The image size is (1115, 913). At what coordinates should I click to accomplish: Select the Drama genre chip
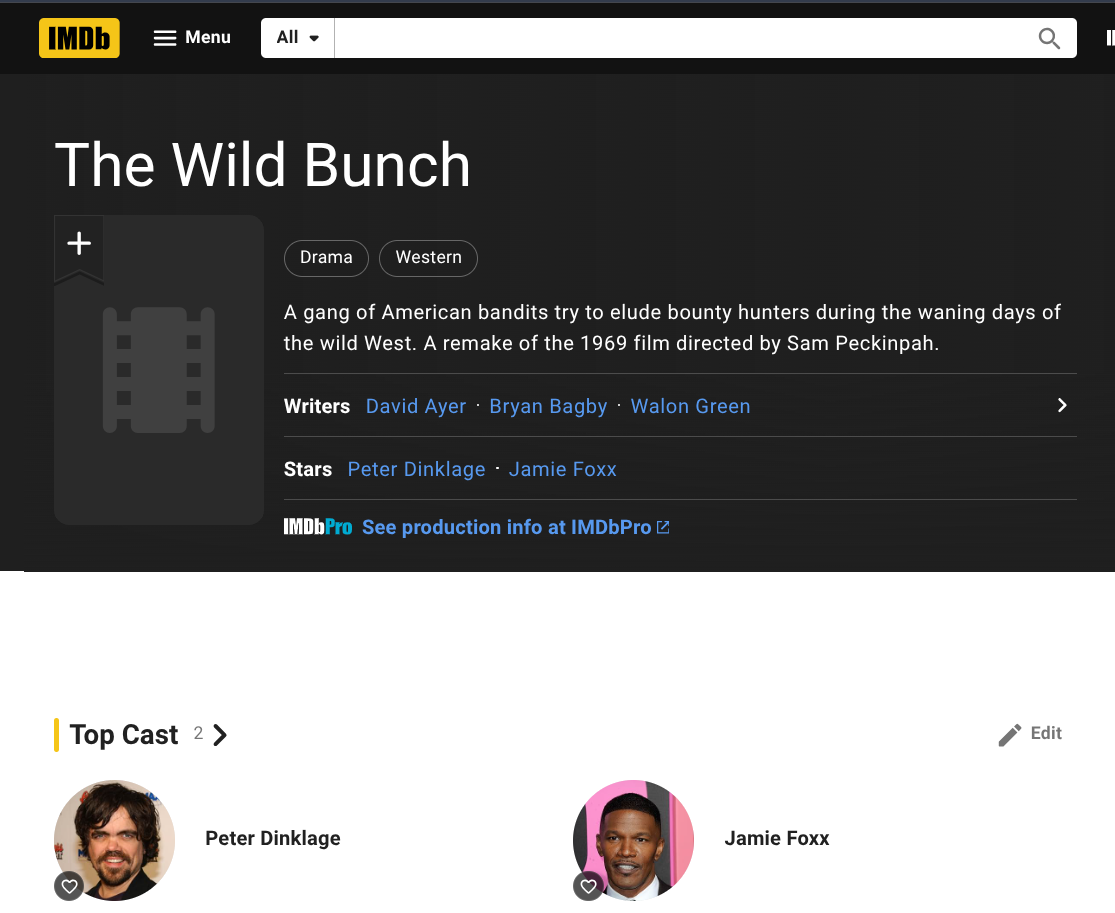click(x=326, y=257)
